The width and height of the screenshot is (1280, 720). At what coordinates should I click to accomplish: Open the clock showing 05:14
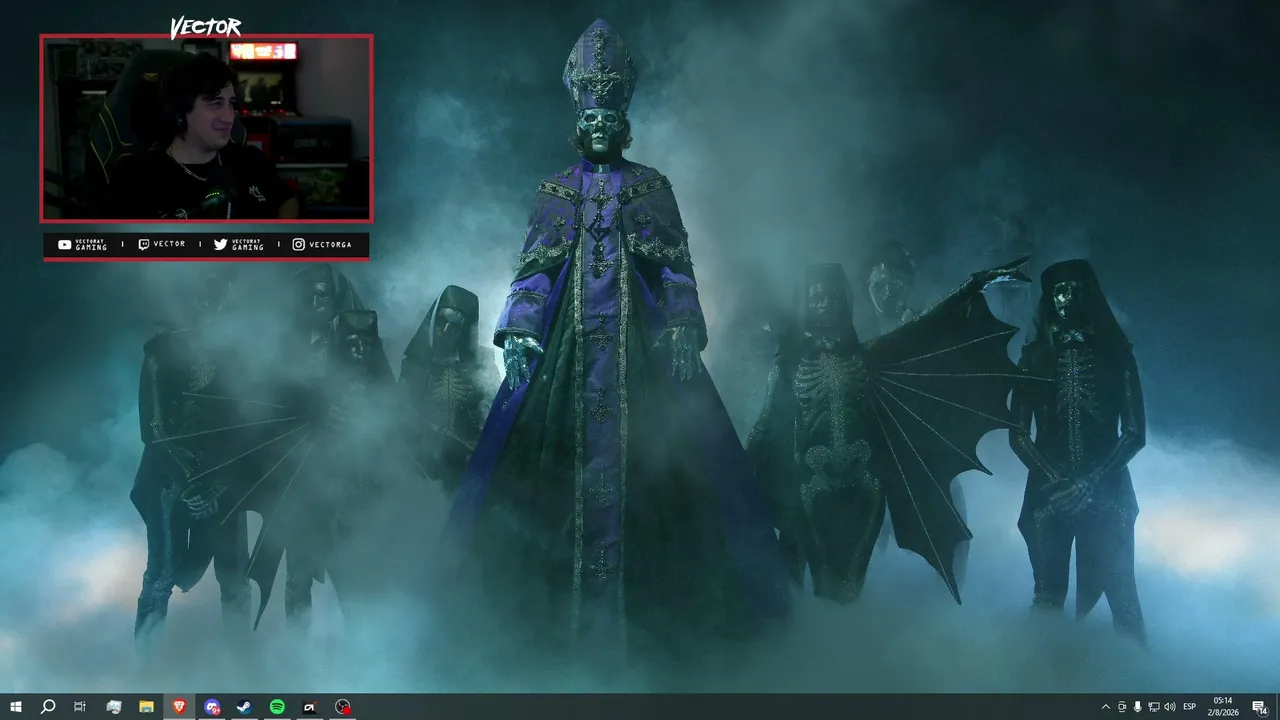1223,707
